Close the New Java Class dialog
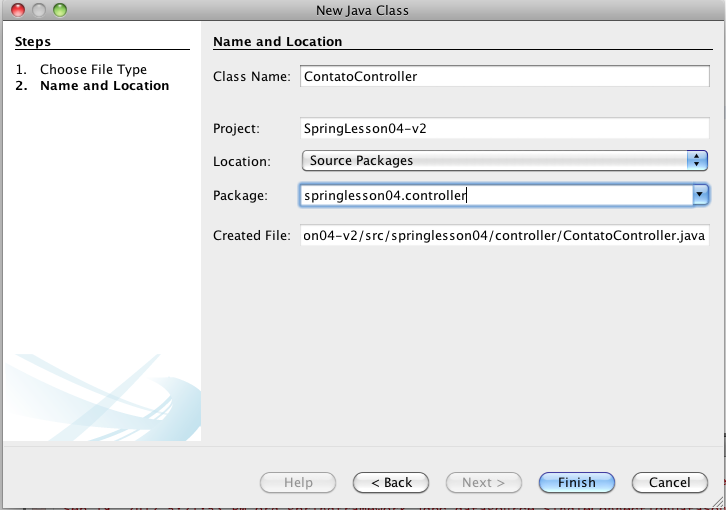Viewport: 726px width, 510px height. 18,10
